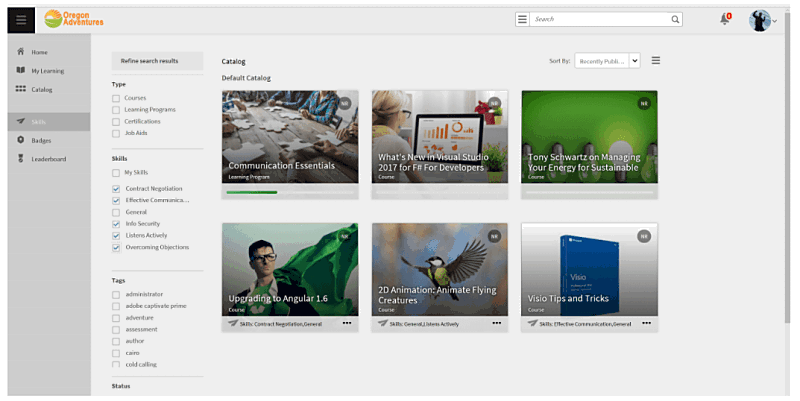Check the author tag
Screen dimensions: 800x401
tap(116, 341)
